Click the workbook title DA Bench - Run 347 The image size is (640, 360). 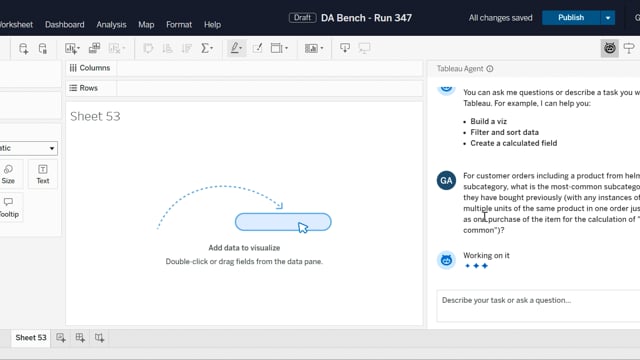click(366, 18)
